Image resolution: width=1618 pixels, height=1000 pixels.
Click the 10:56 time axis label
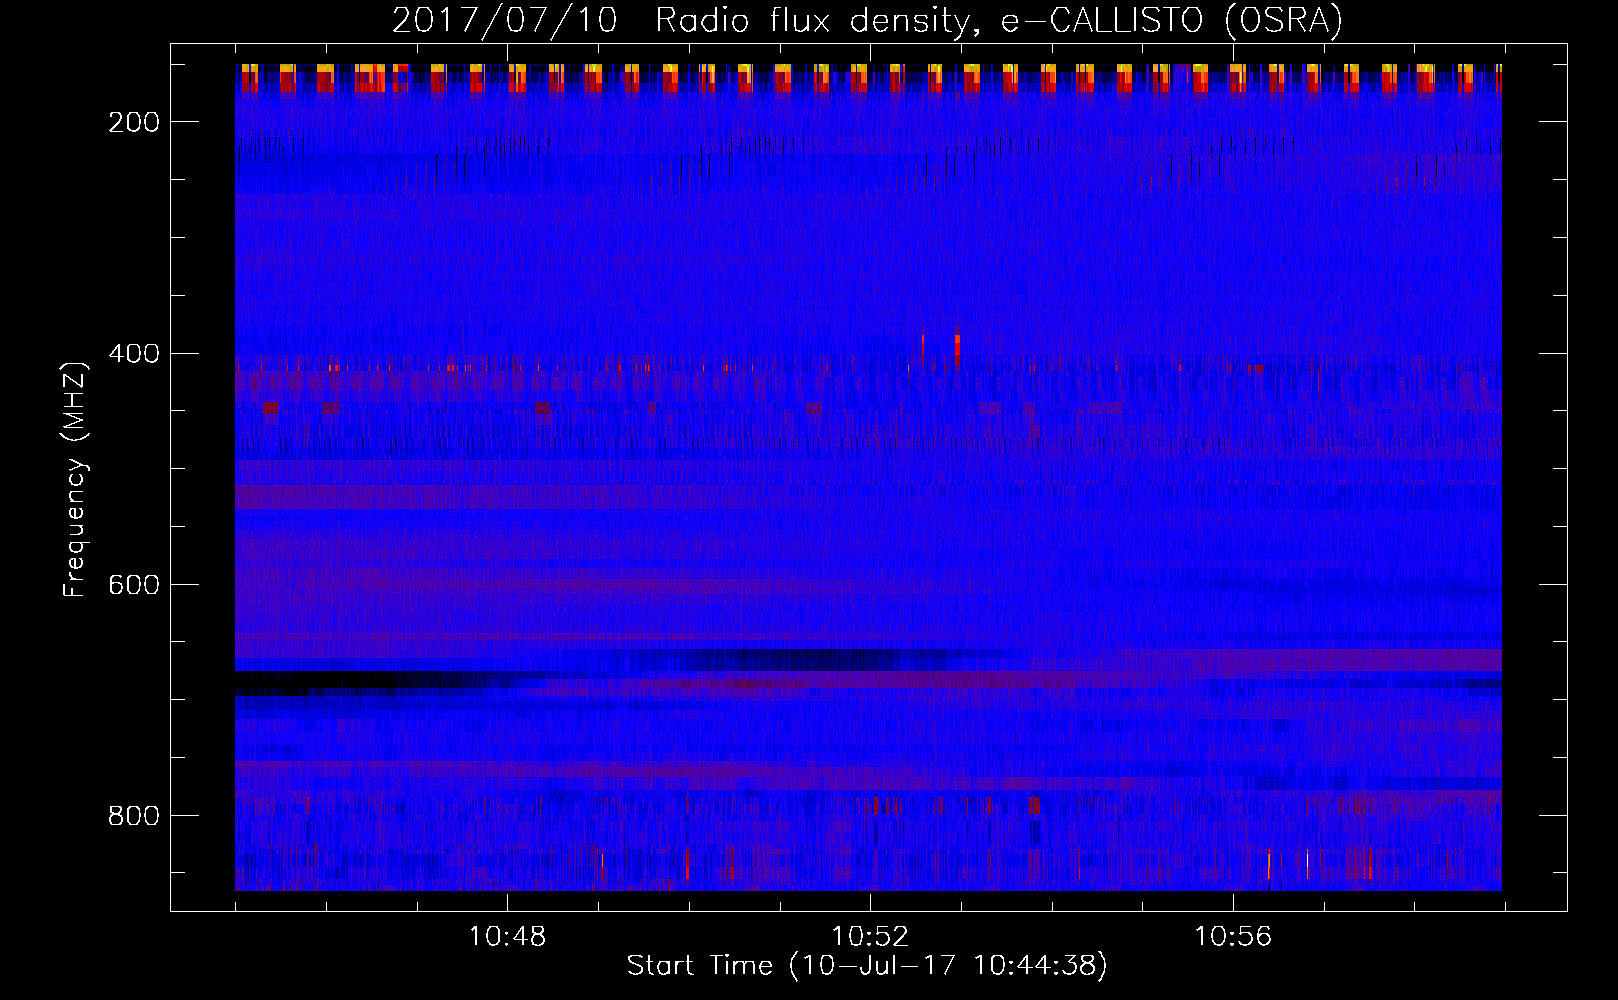[x=1233, y=937]
